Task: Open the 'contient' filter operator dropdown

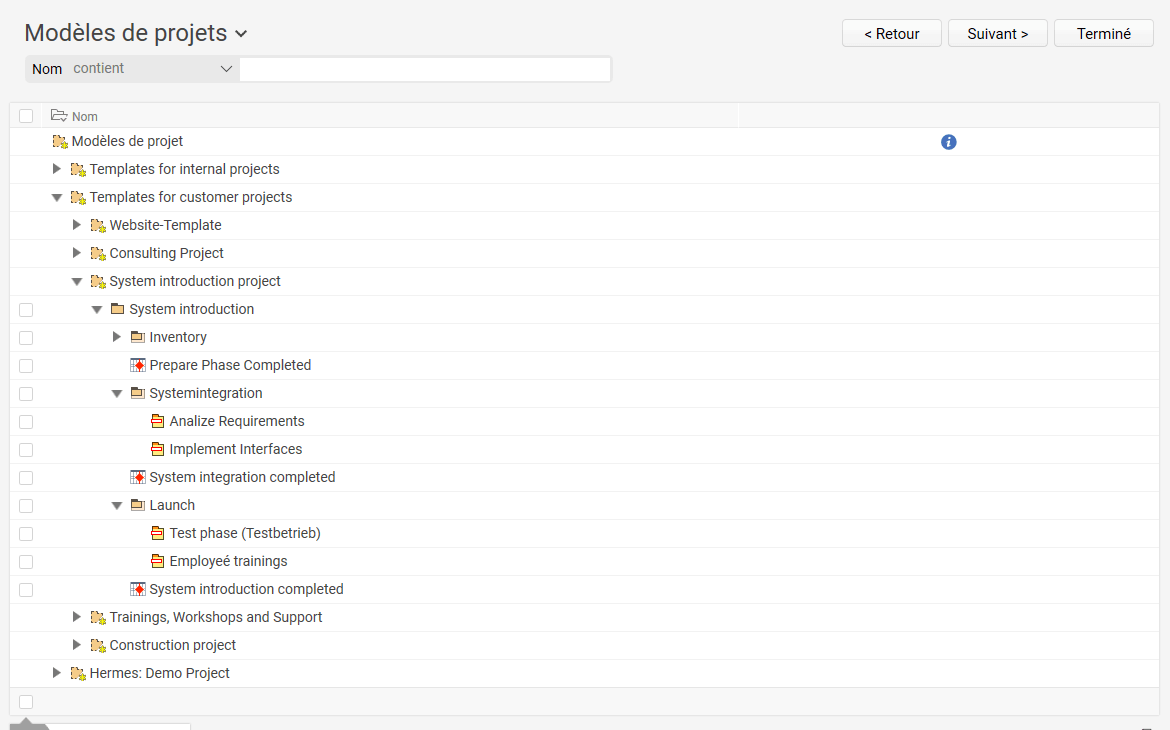Action: tap(152, 69)
